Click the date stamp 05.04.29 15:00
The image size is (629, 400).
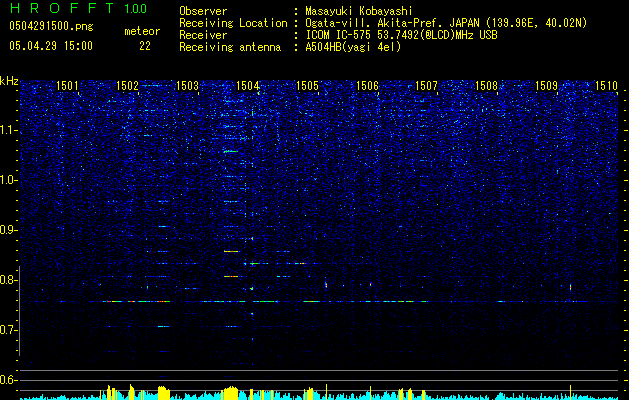pos(51,46)
